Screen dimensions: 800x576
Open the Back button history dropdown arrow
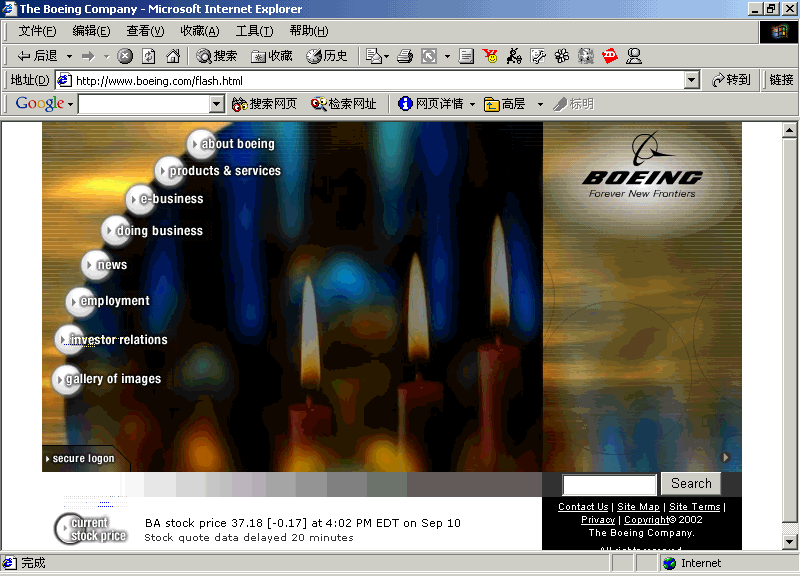point(69,56)
